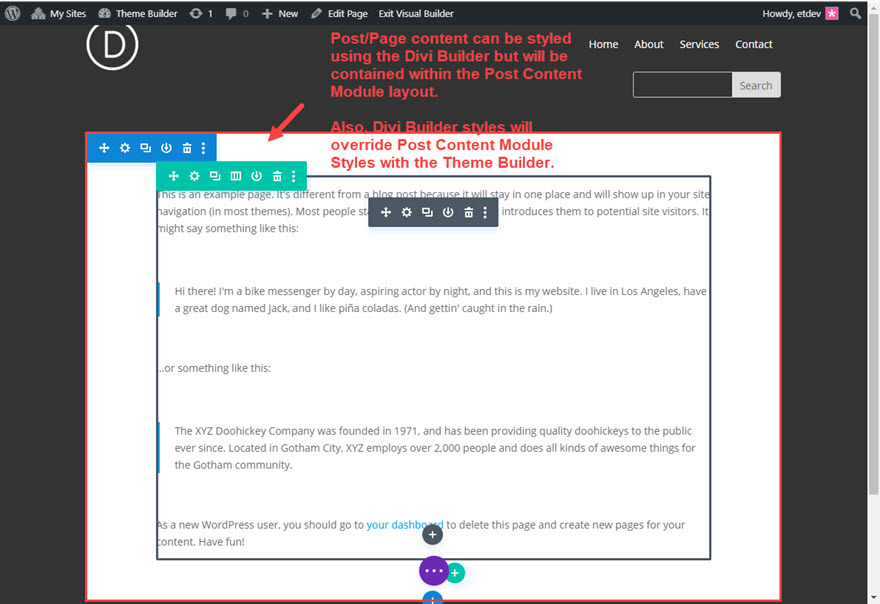Click the "This is an example page" paragraph
The height and width of the screenshot is (604, 880).
pyautogui.click(x=433, y=211)
